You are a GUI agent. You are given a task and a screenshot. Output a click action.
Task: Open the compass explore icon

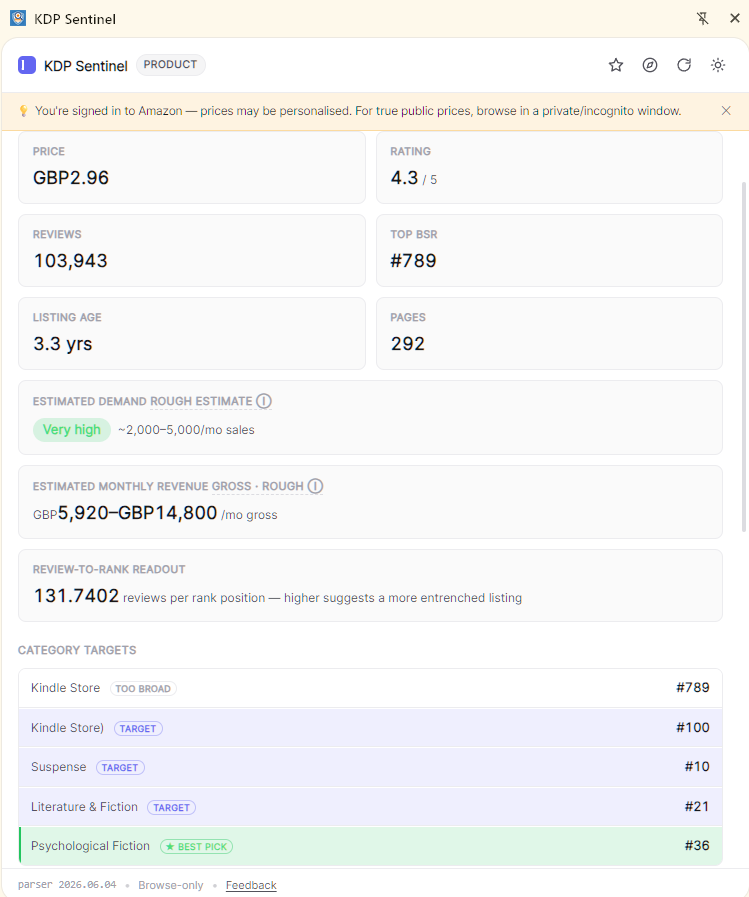pyautogui.click(x=649, y=65)
